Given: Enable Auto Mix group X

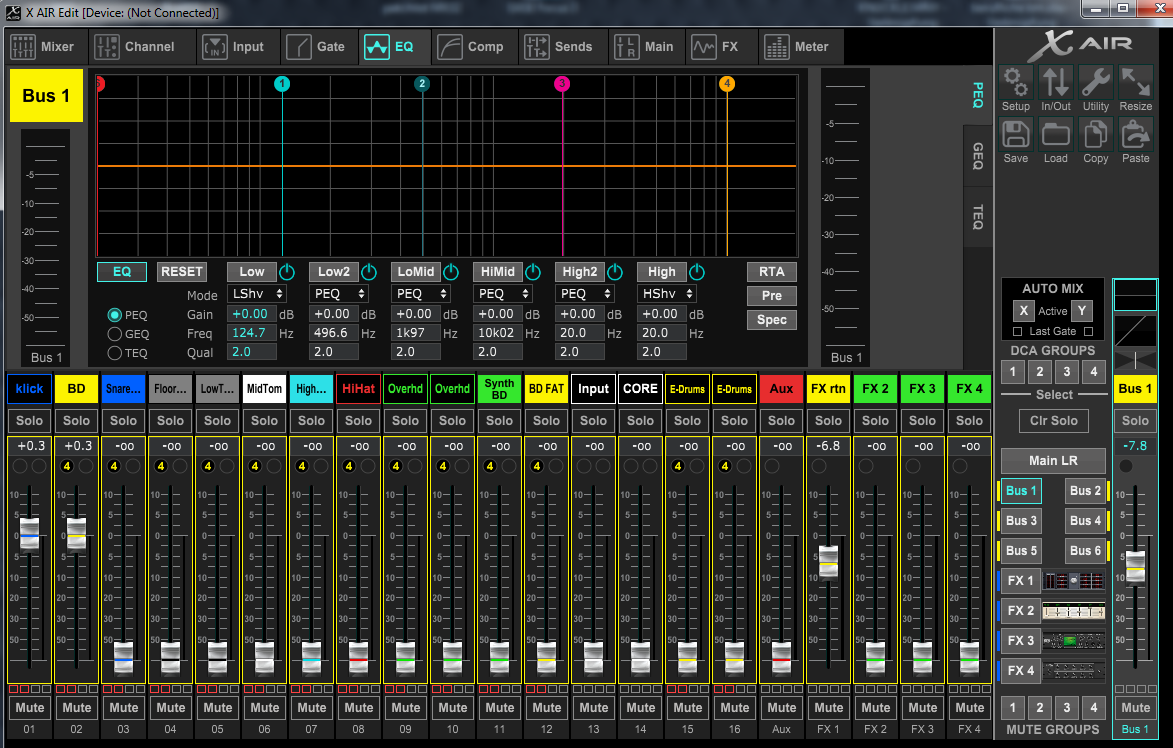Looking at the screenshot, I should click(1023, 310).
